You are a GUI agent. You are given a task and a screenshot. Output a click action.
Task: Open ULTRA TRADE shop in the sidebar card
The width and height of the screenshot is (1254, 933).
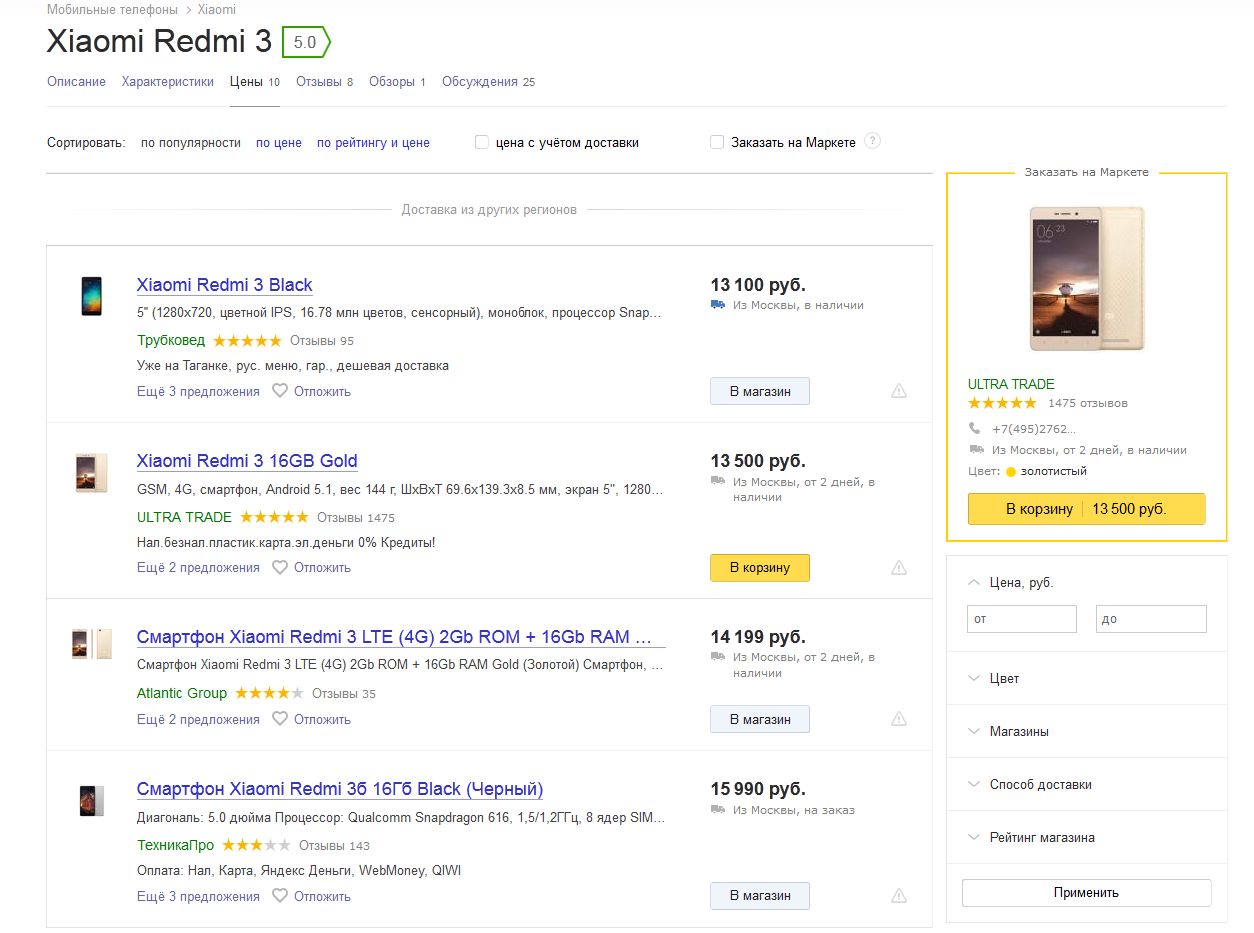1011,384
